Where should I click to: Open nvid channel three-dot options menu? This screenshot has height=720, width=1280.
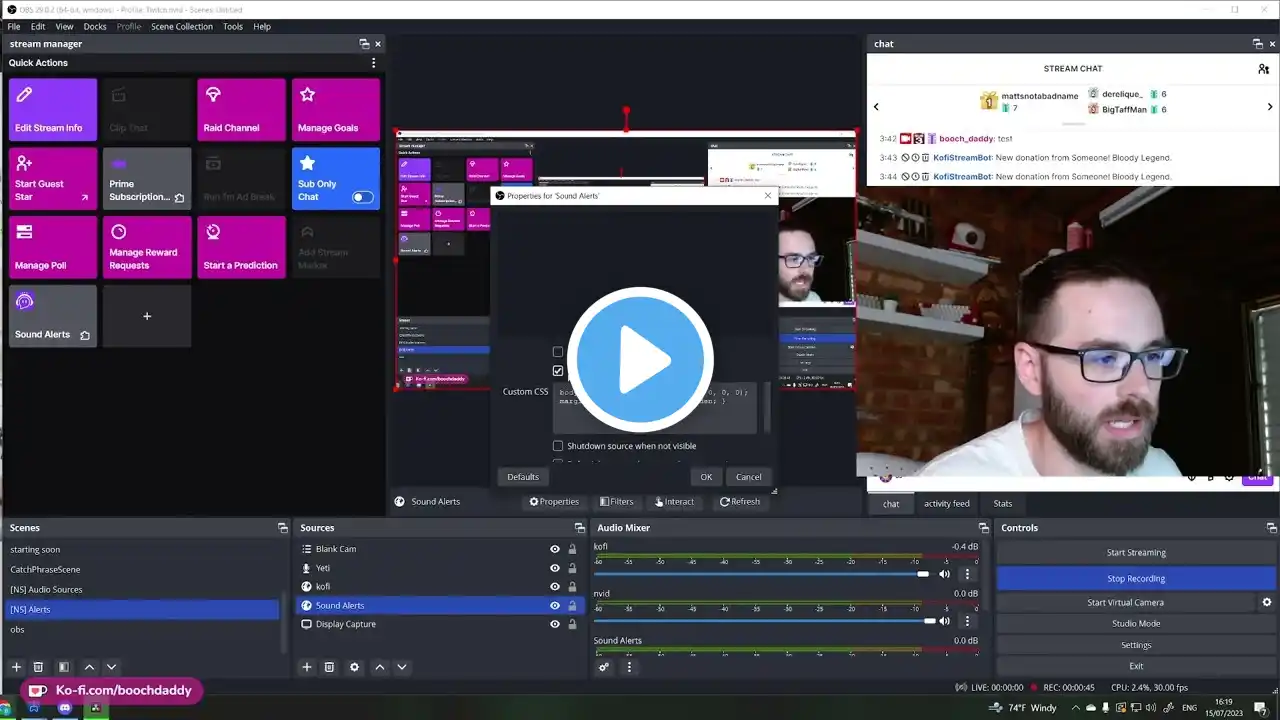tap(967, 621)
